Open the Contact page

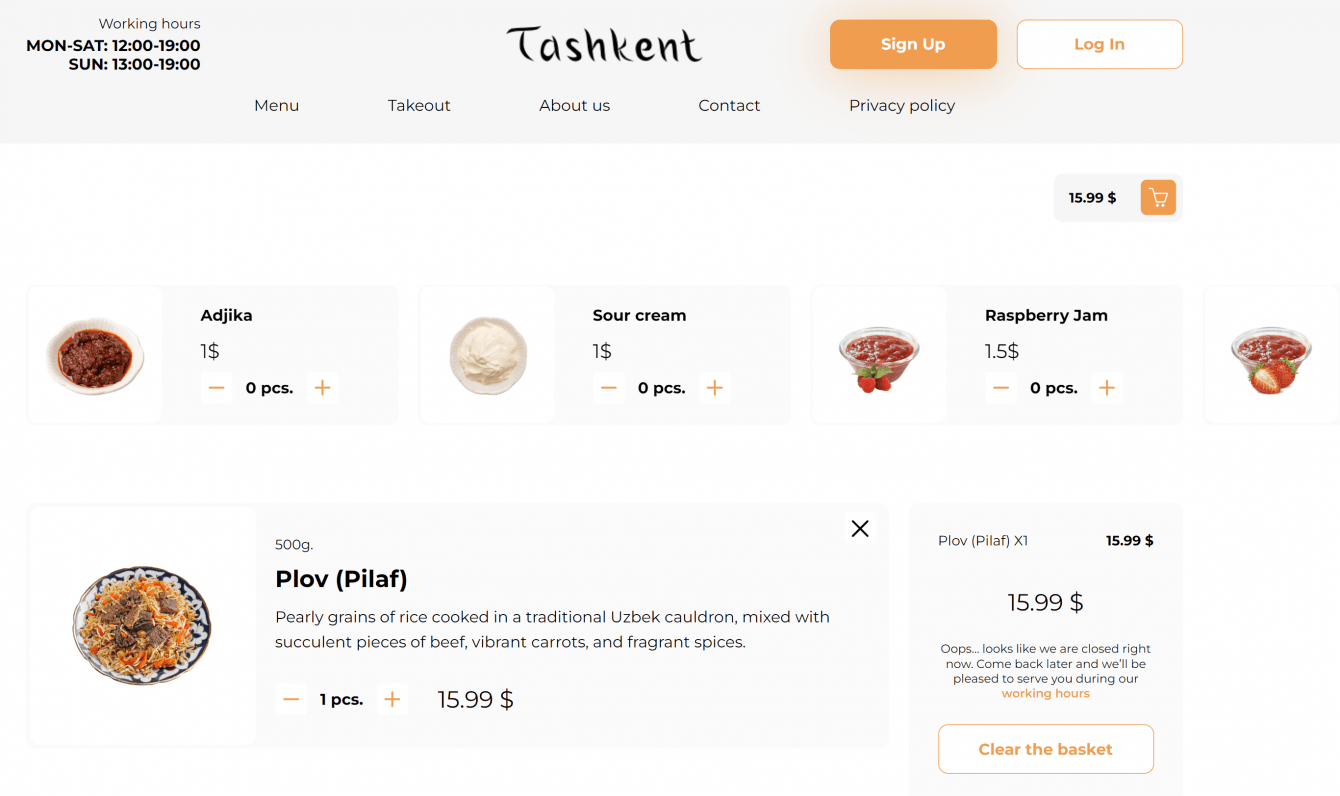tap(729, 105)
